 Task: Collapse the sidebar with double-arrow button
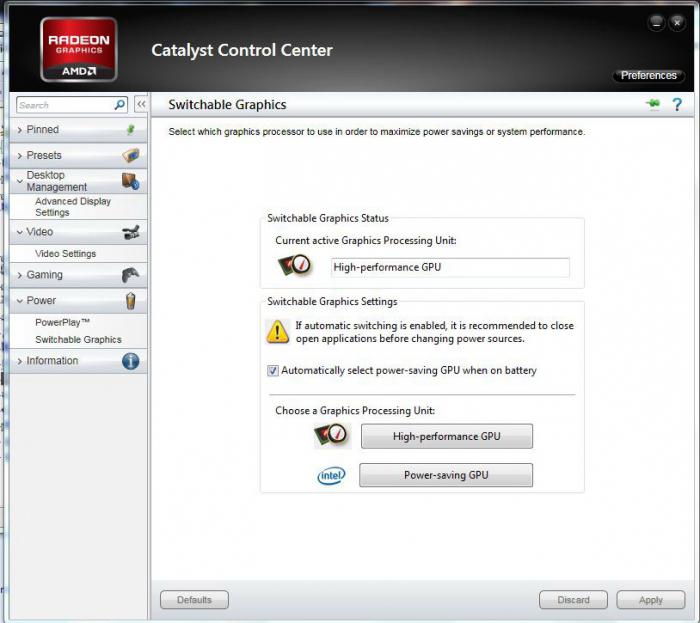point(141,104)
